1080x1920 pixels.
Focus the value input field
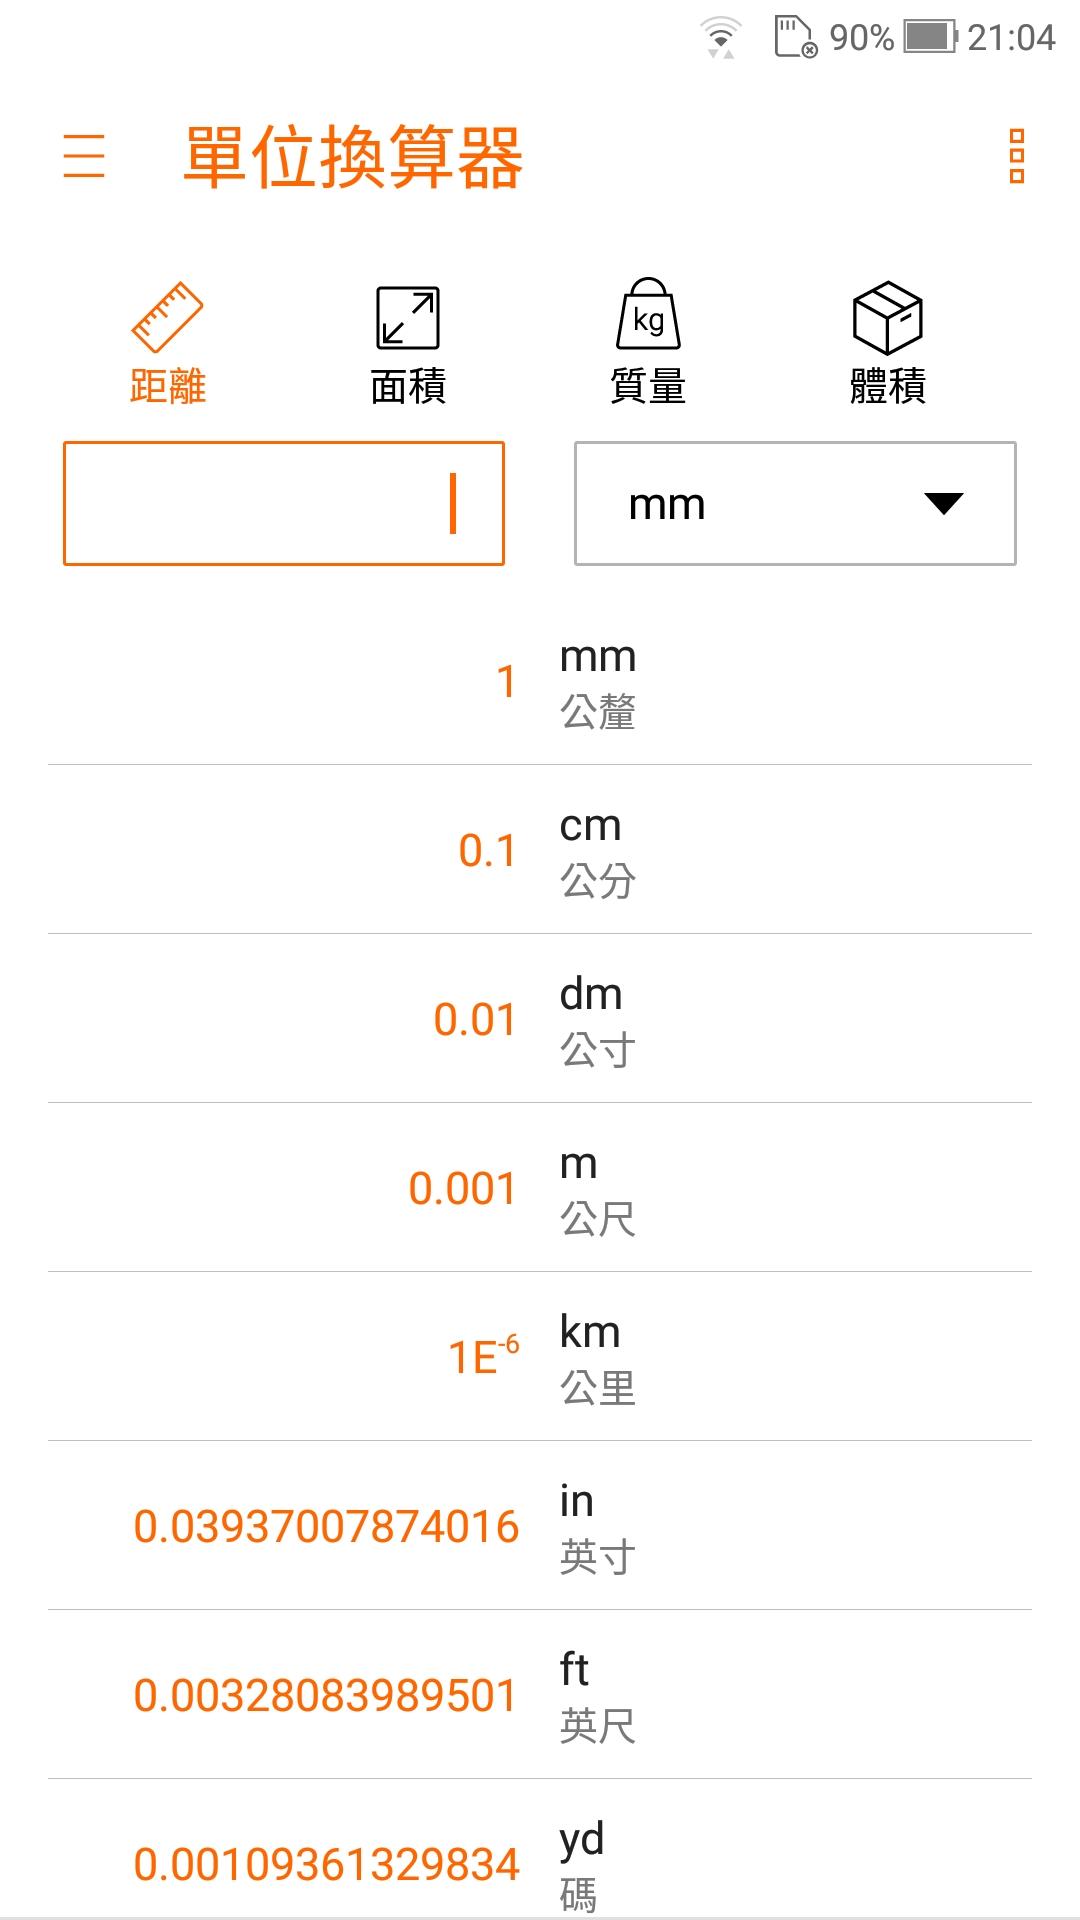(x=284, y=503)
